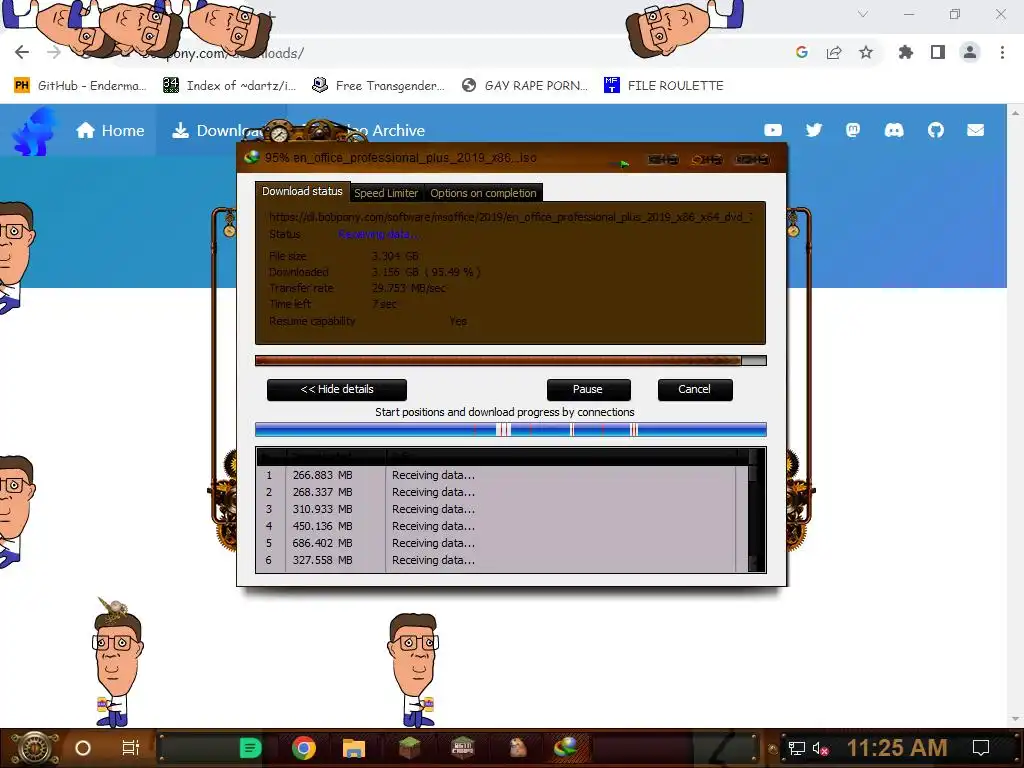Click the muted volume icon in tray
The height and width of the screenshot is (768, 1024).
(x=821, y=748)
